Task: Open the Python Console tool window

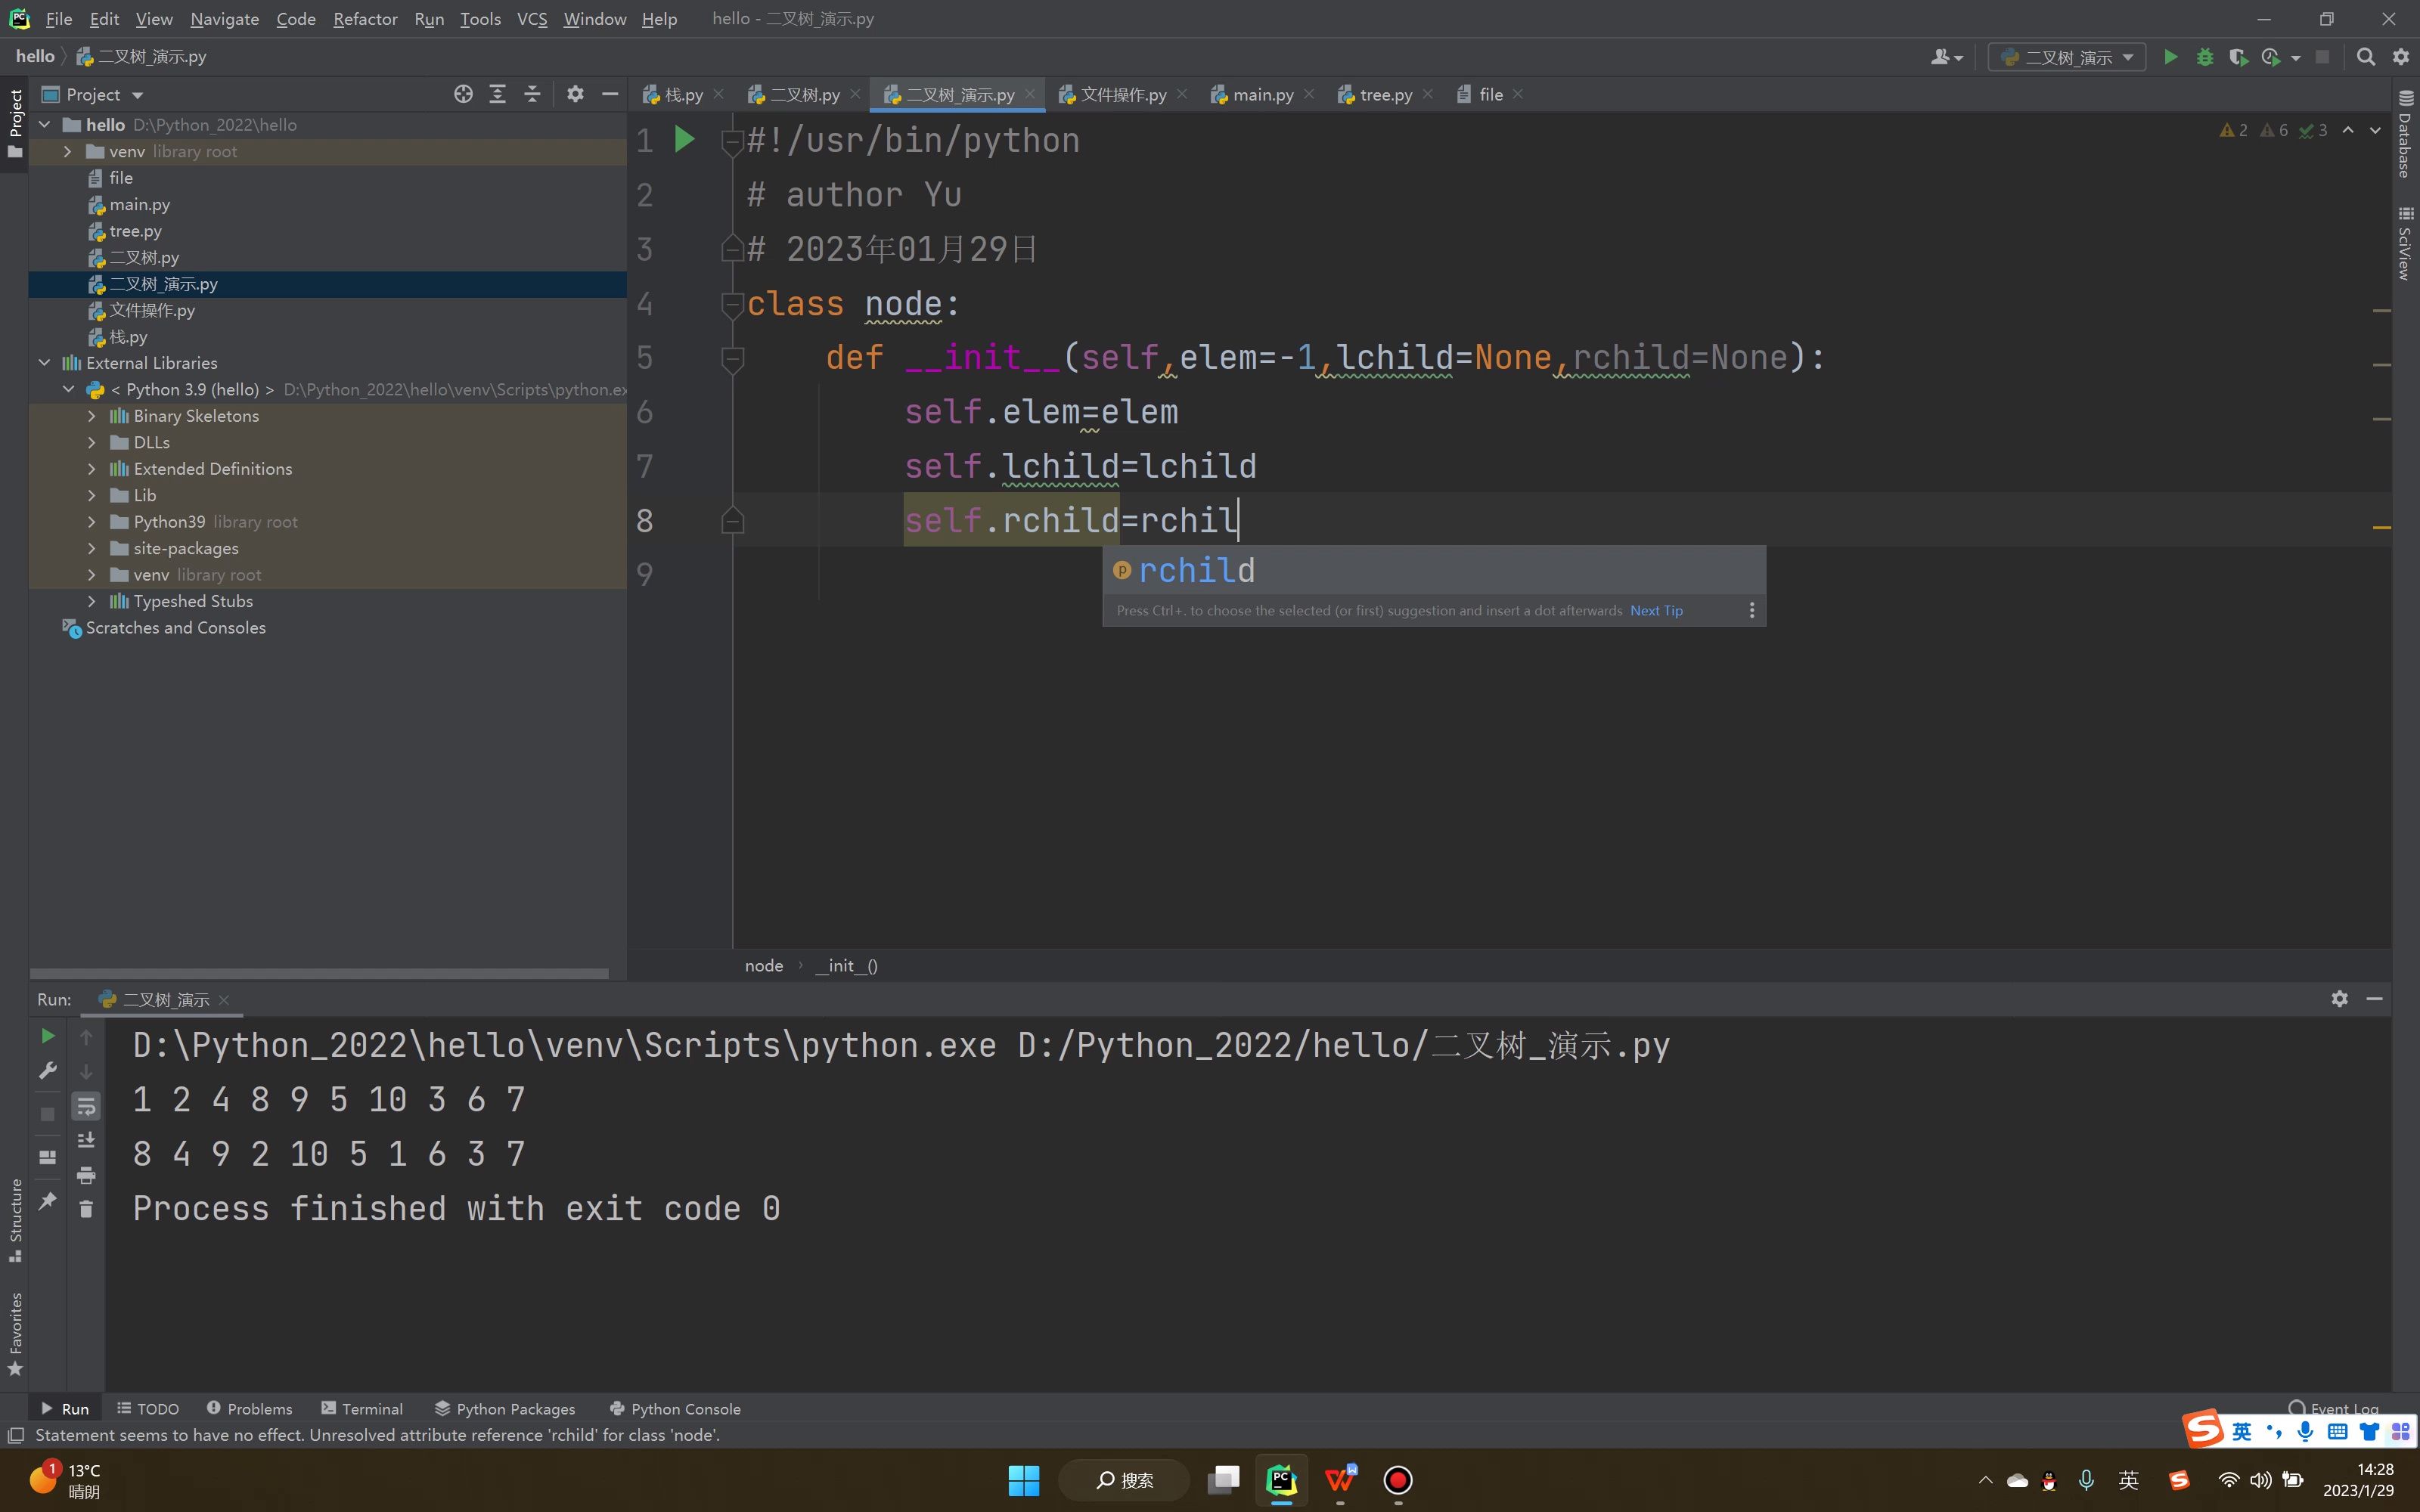Action: 675,1408
